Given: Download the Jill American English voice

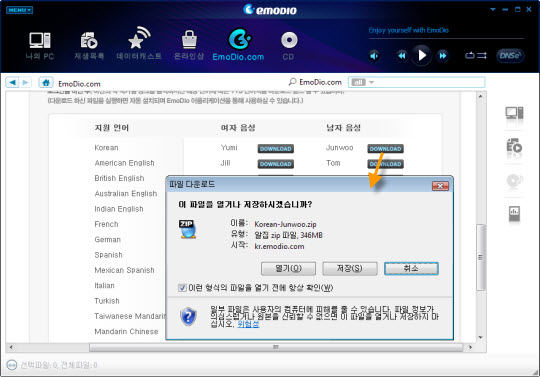Looking at the screenshot, I should 276,164.
